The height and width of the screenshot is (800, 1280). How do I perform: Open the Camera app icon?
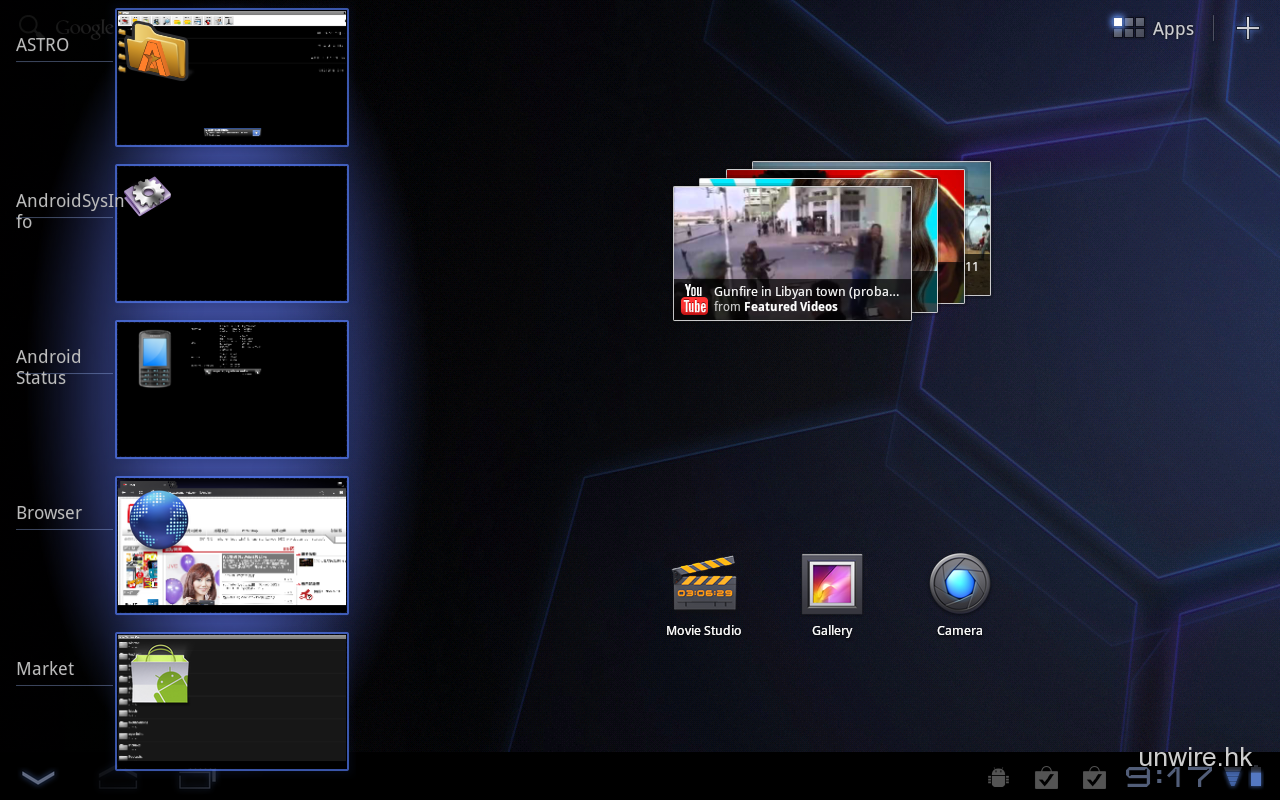tap(959, 584)
